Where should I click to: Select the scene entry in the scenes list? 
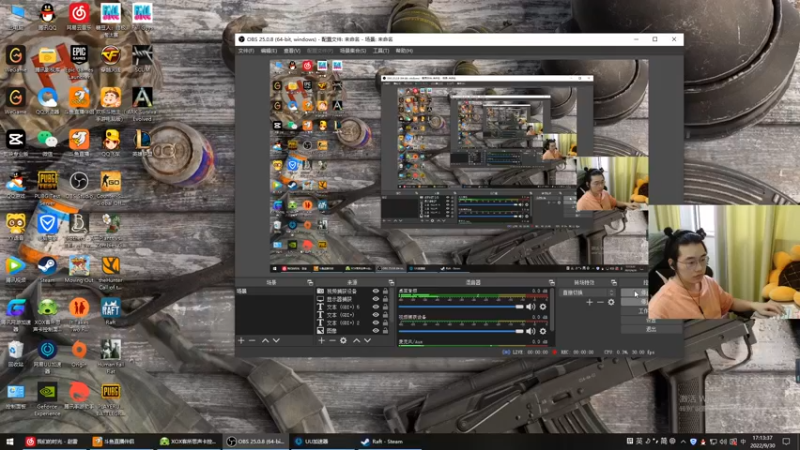274,291
